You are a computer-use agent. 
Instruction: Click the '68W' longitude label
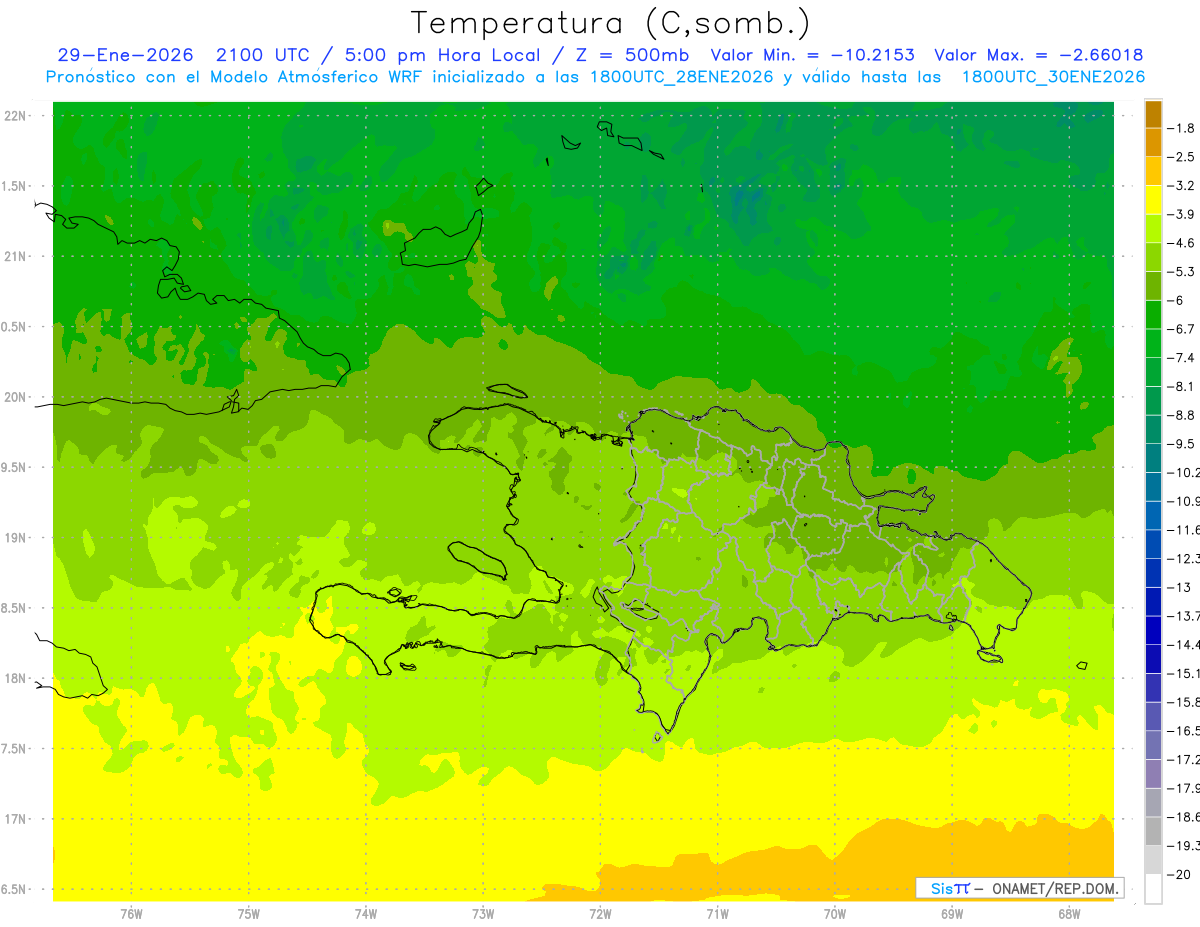click(x=1069, y=914)
